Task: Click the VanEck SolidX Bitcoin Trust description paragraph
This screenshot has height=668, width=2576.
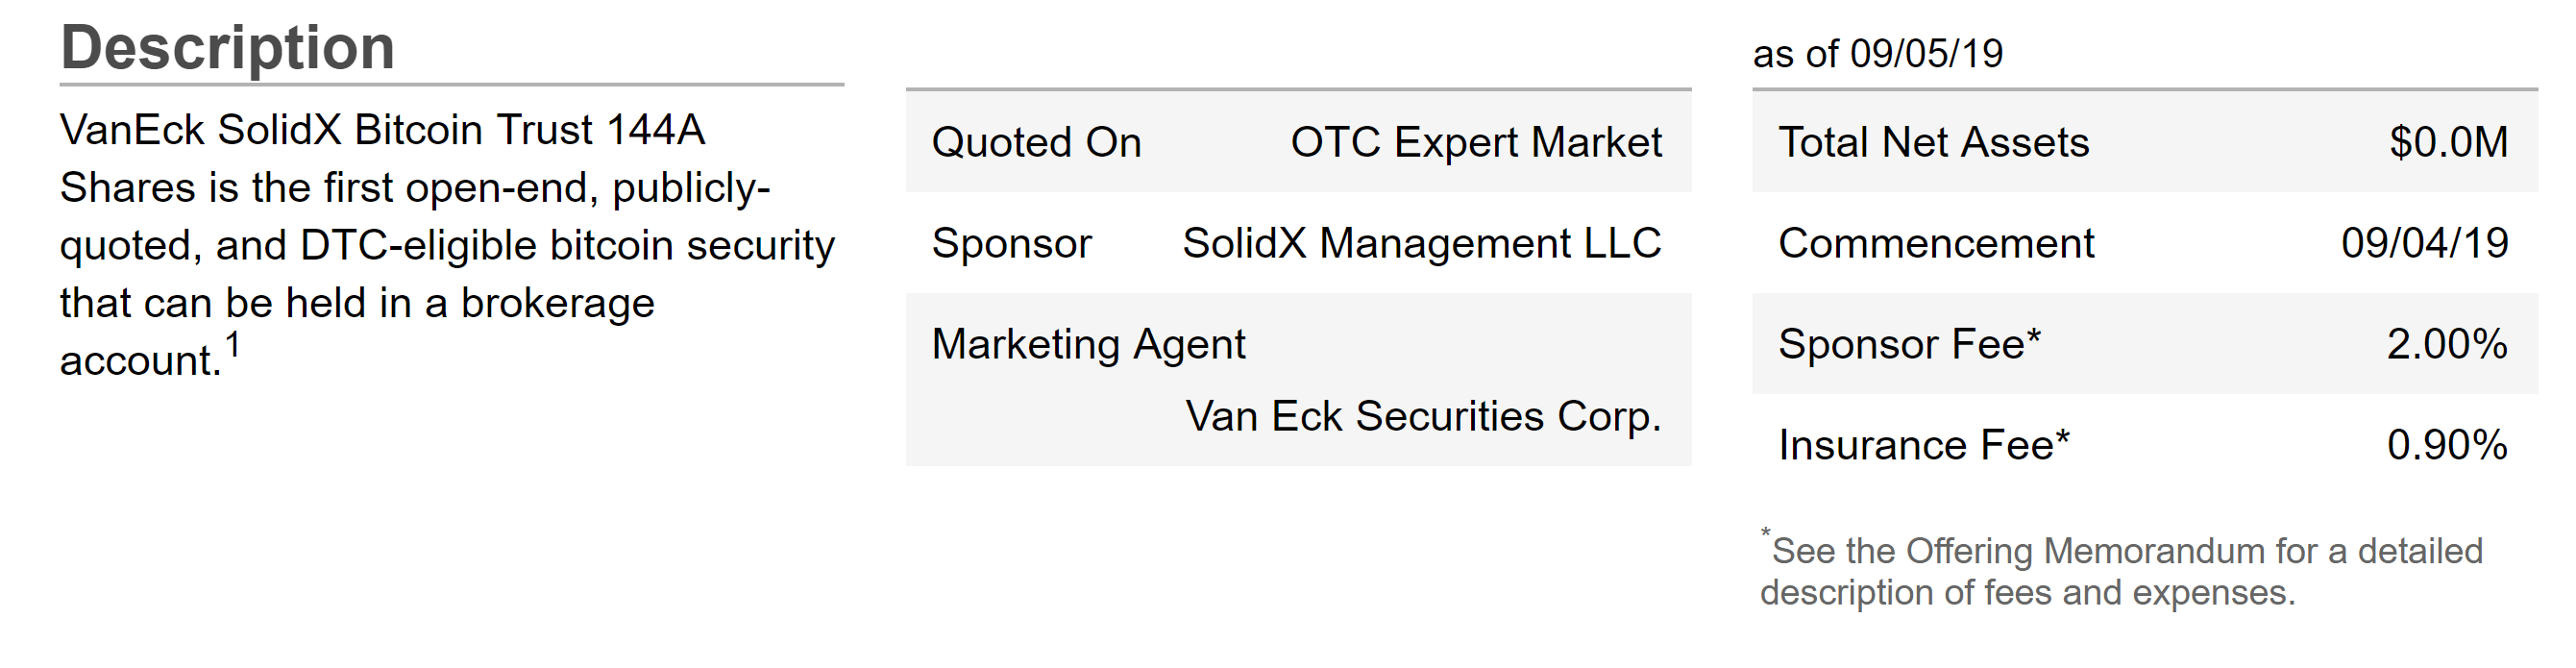Action: 446,244
